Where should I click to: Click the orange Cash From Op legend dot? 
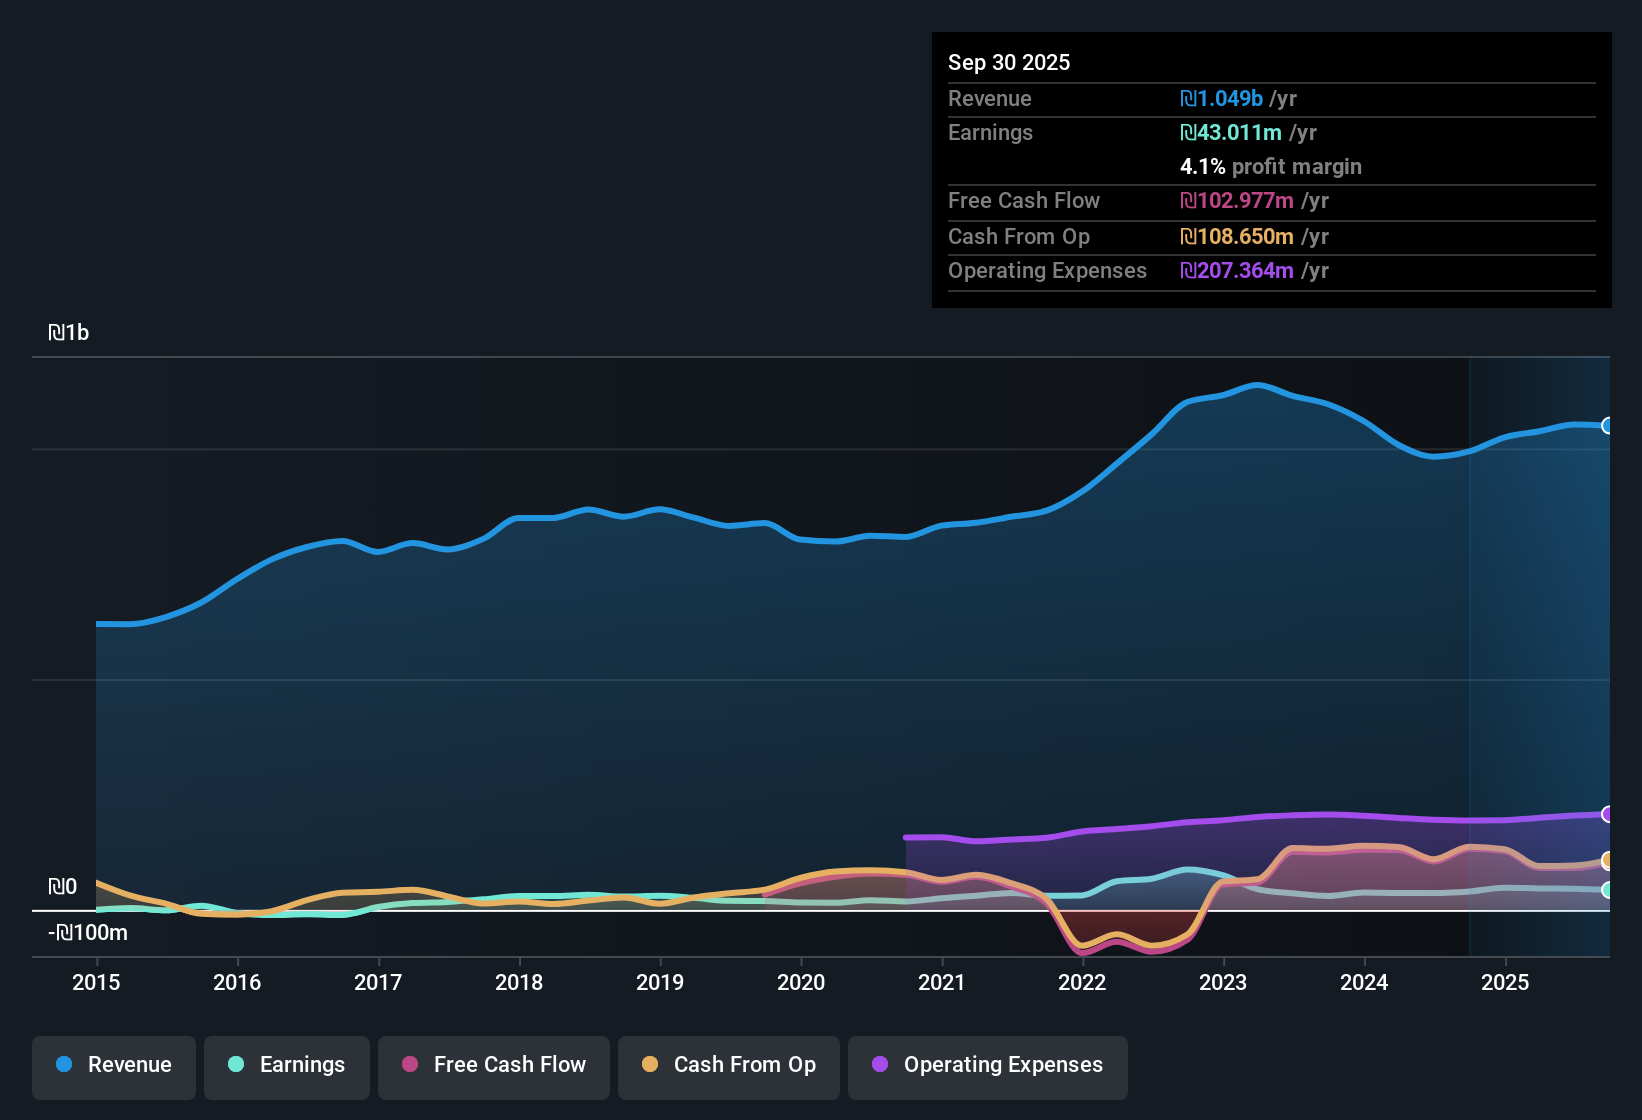(x=649, y=1065)
